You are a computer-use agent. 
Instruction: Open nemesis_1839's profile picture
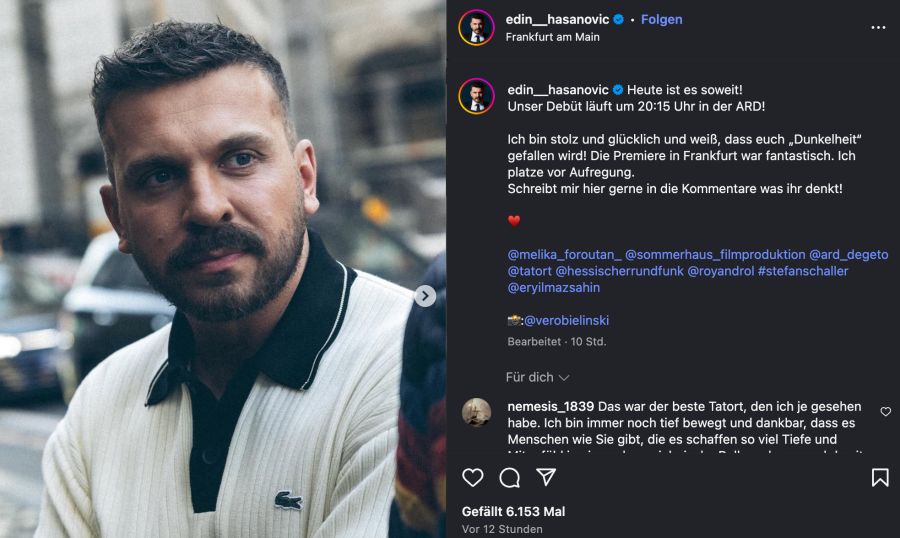pos(476,413)
